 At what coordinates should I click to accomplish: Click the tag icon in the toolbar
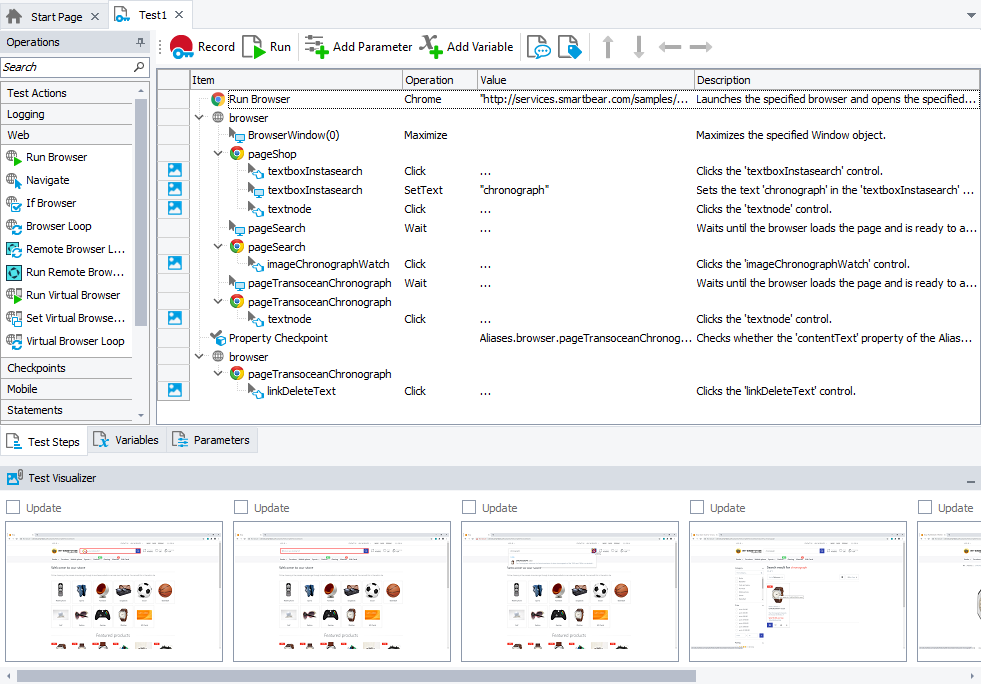569,47
